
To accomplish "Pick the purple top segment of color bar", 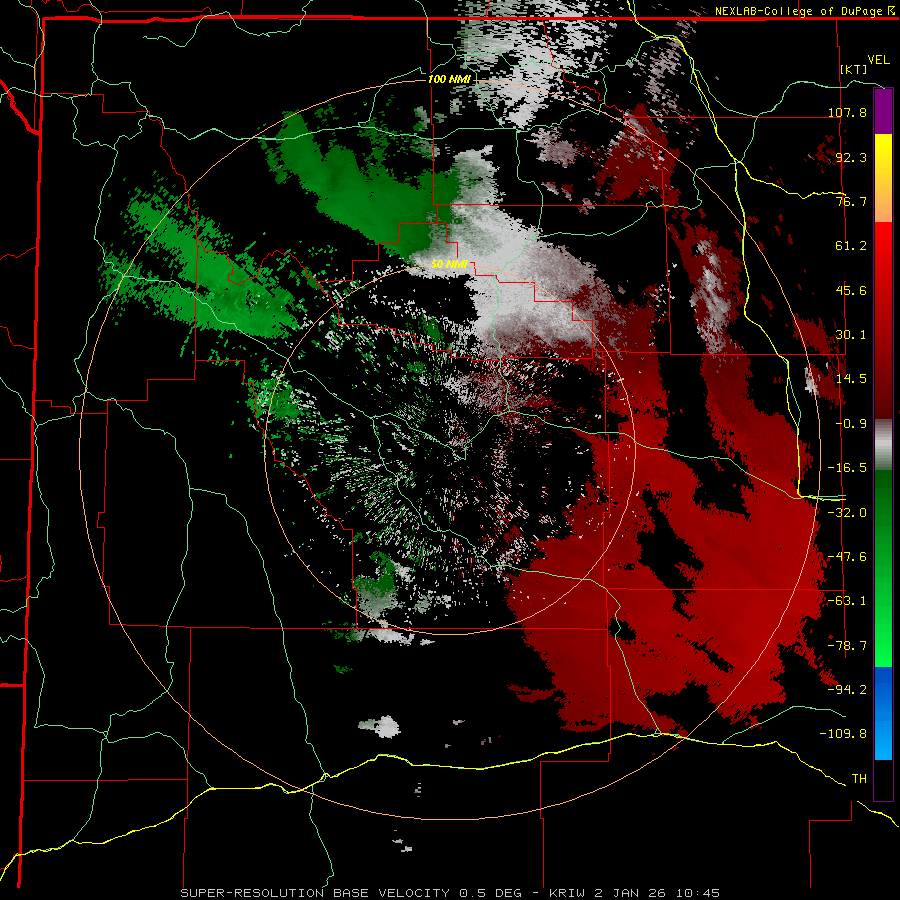I will pos(883,112).
